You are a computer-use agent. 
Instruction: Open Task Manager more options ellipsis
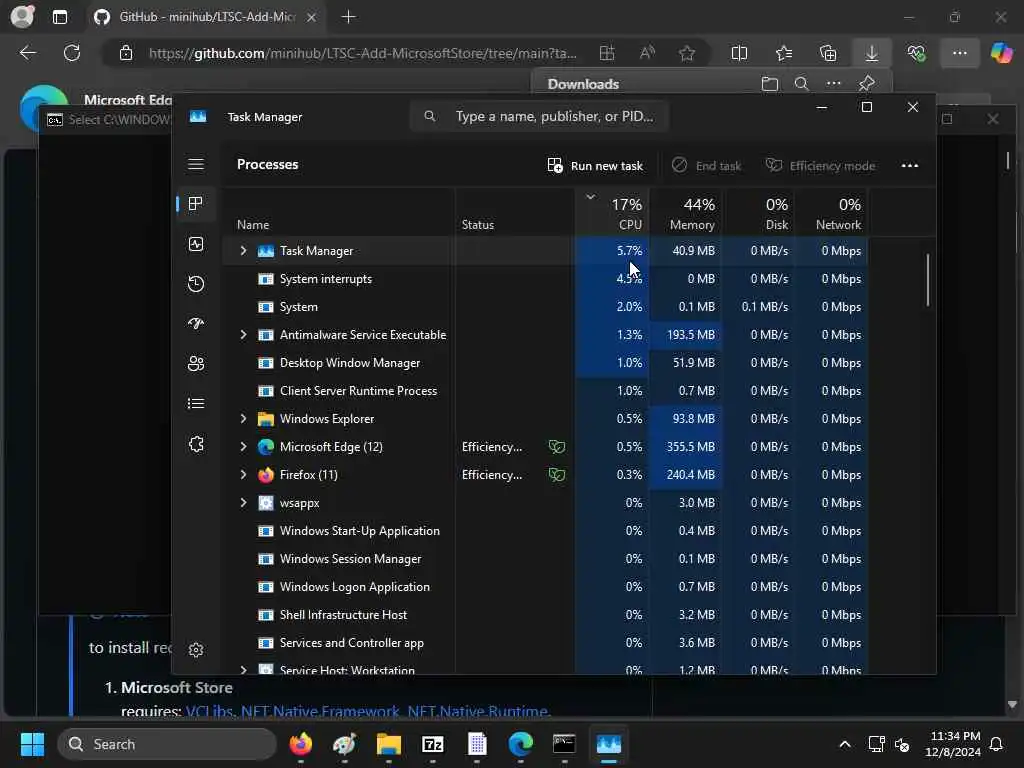(910, 166)
